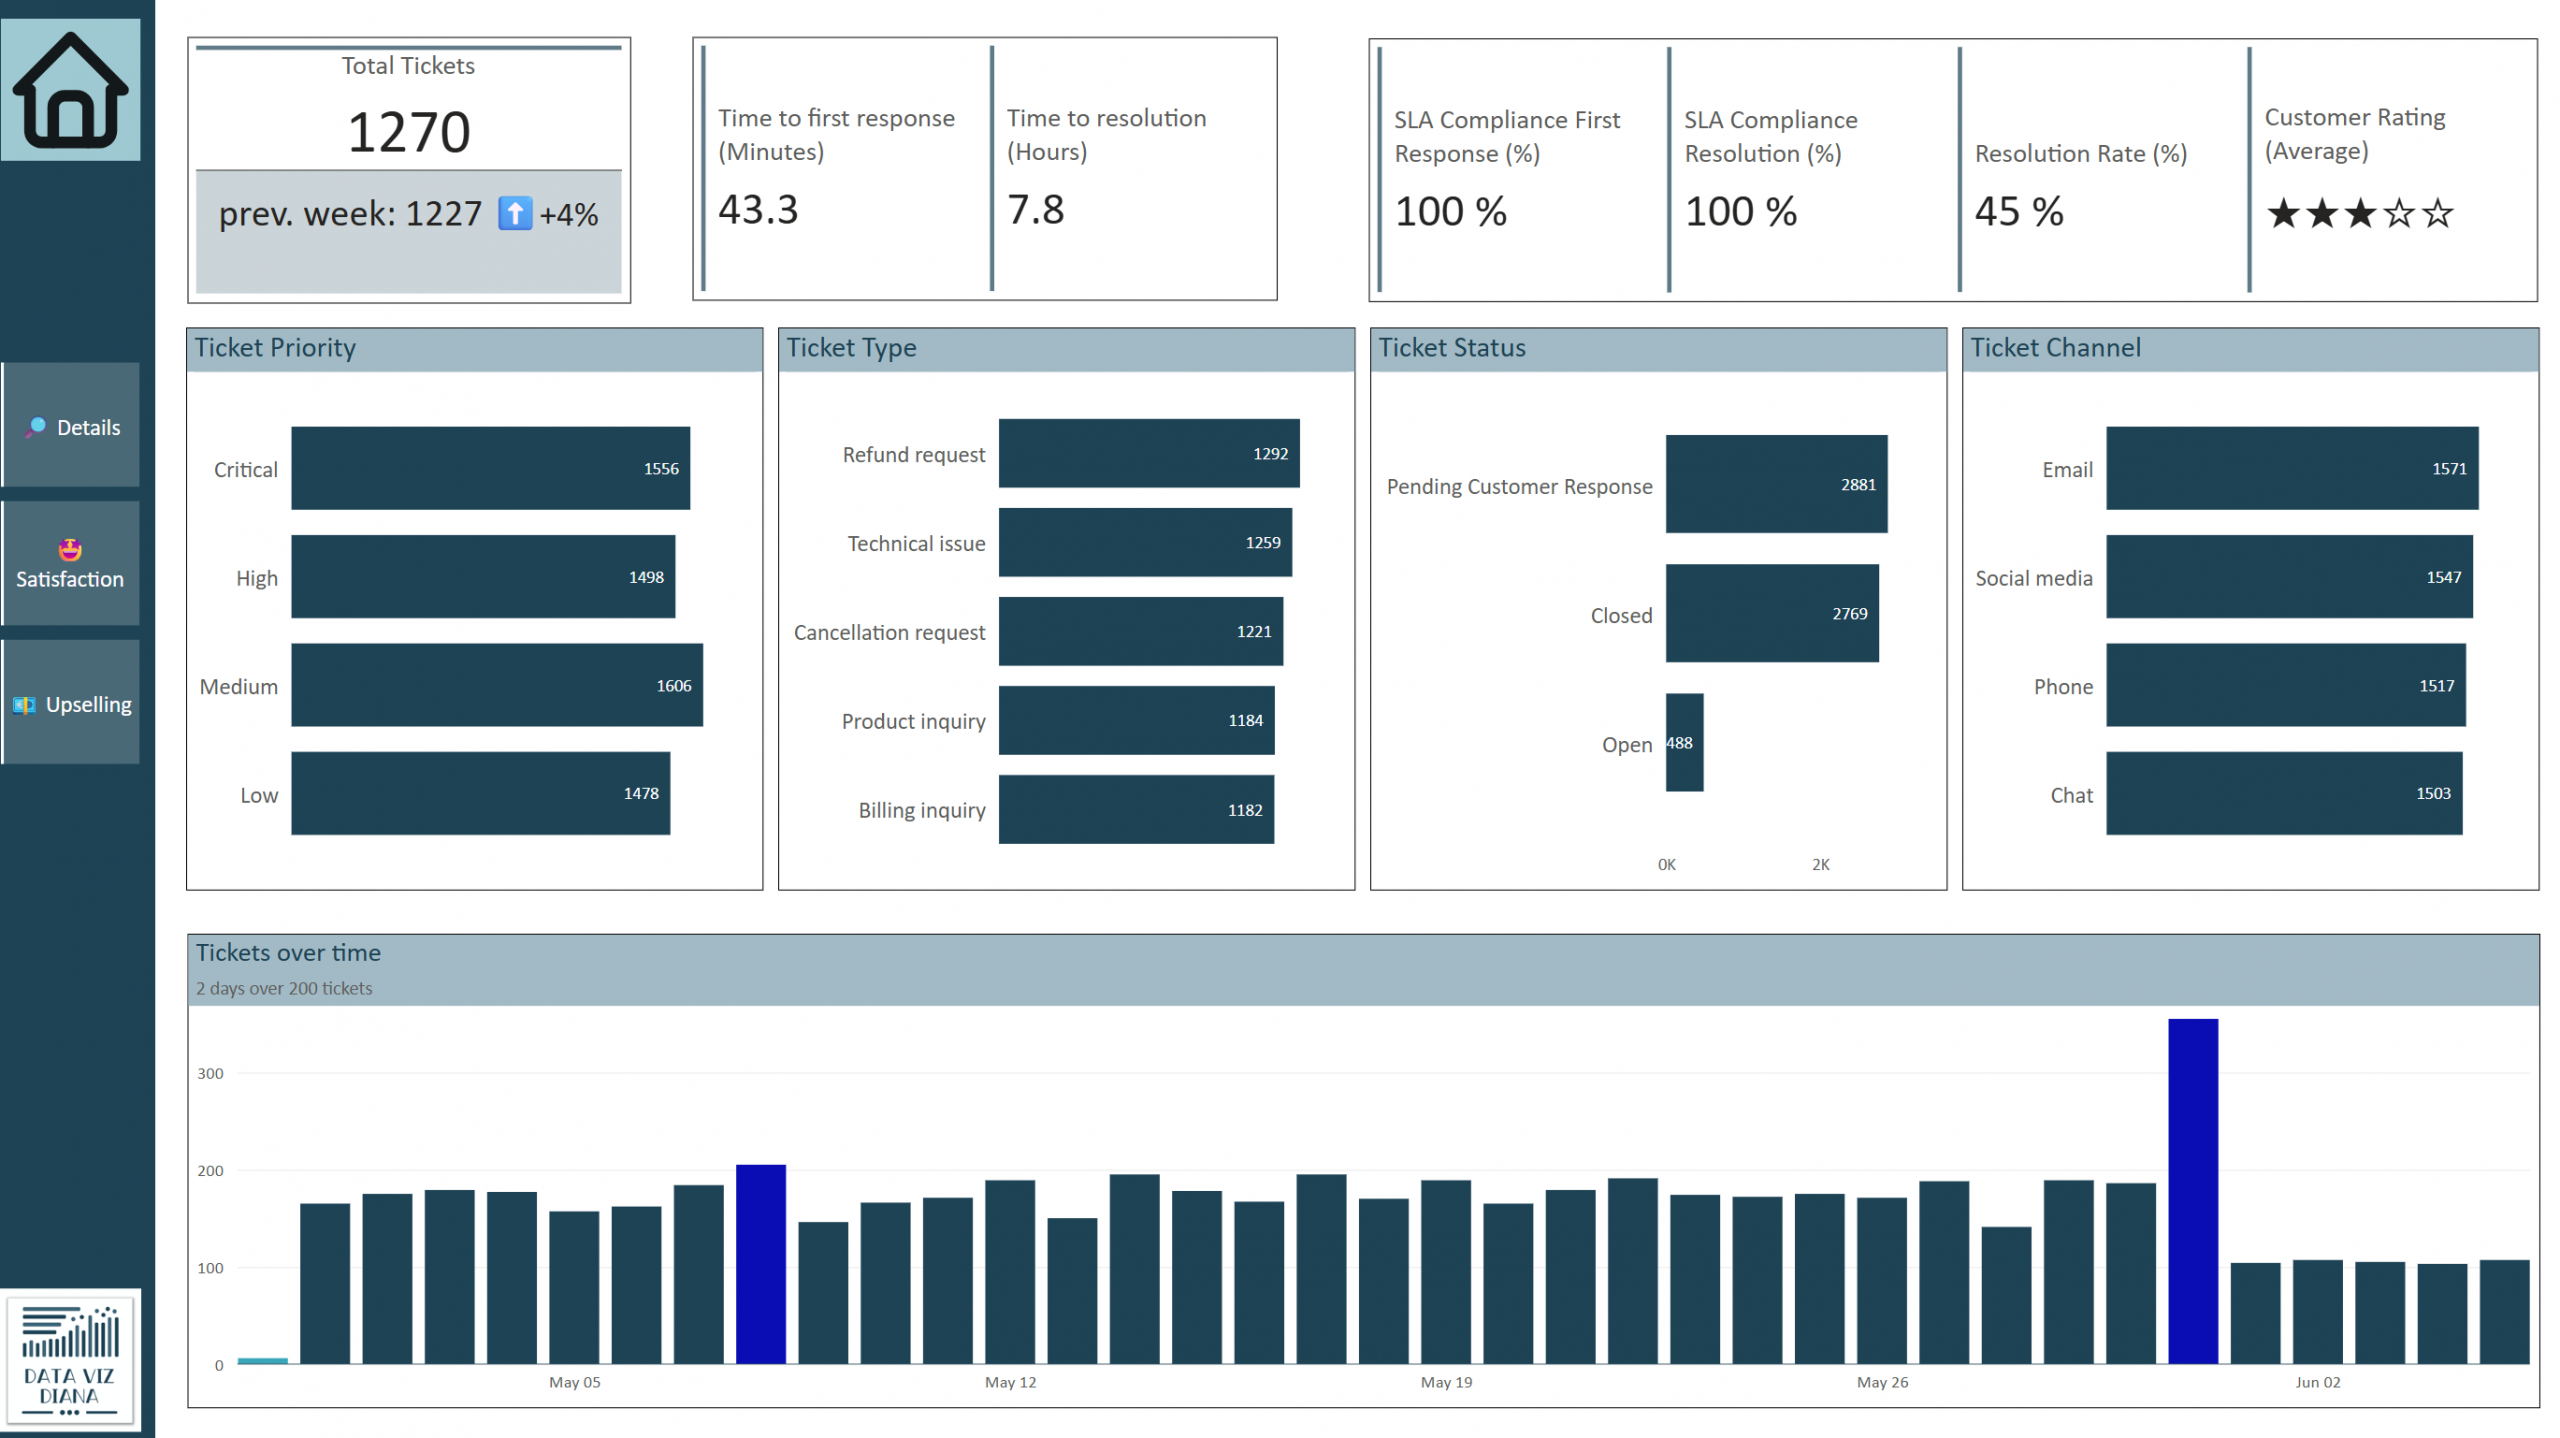The image size is (2560, 1438).
Task: Select the Billing inquiry bar
Action: coord(1135,809)
